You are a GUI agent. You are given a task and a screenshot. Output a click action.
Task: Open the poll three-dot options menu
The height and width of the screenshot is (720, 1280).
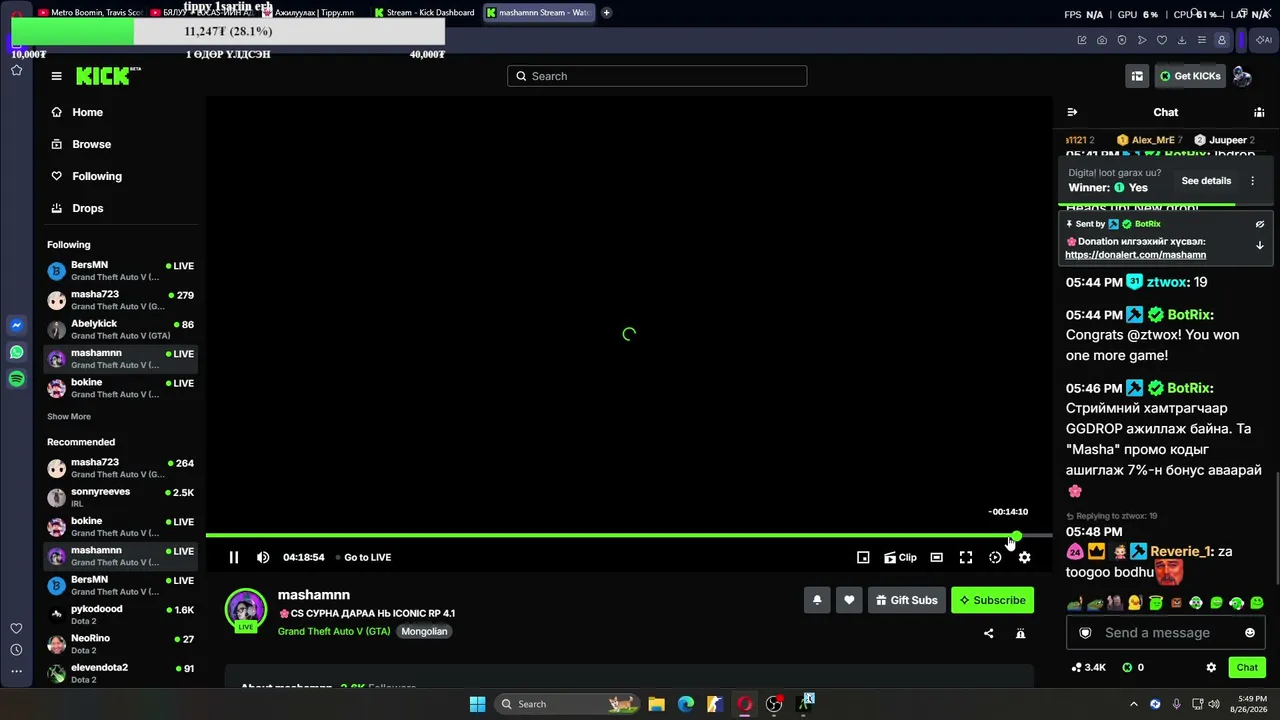click(x=1252, y=181)
